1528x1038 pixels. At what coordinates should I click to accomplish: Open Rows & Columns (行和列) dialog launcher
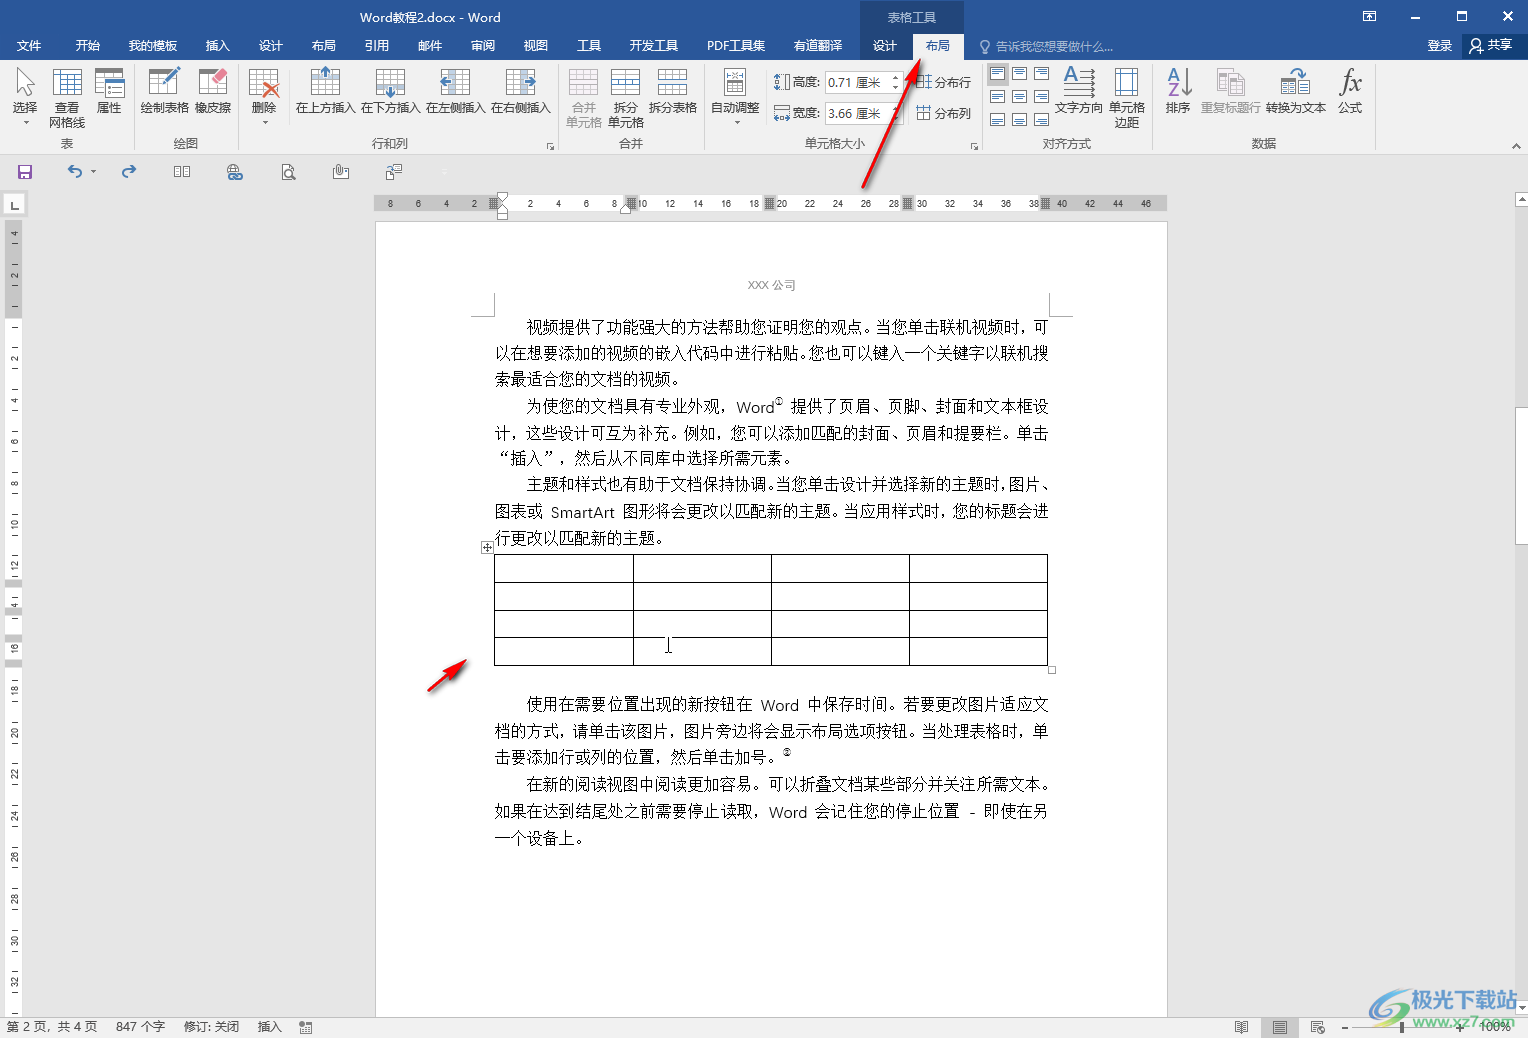coord(550,146)
